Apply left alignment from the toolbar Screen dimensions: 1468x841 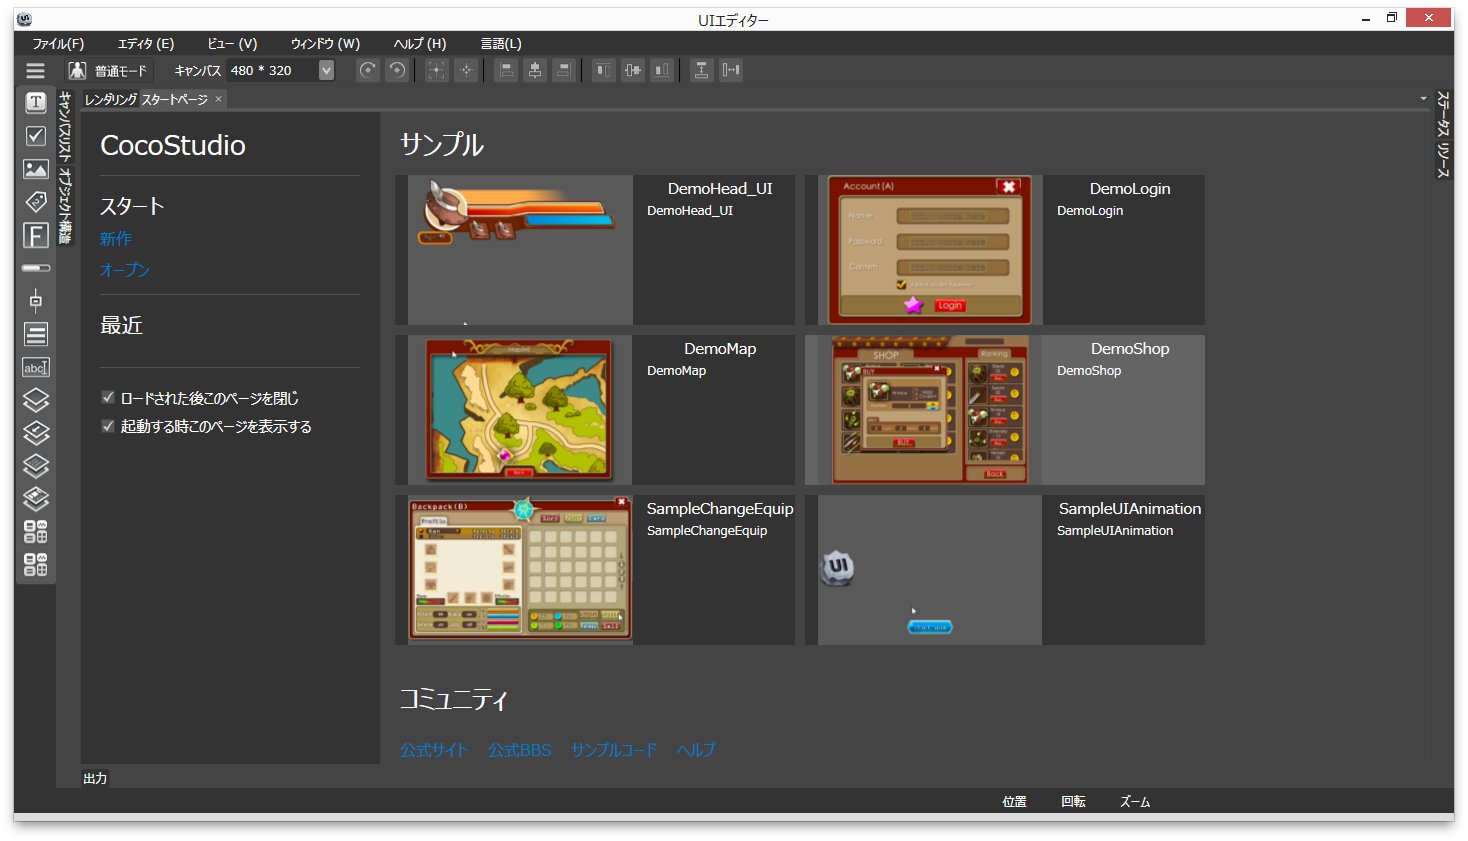[x=506, y=70]
